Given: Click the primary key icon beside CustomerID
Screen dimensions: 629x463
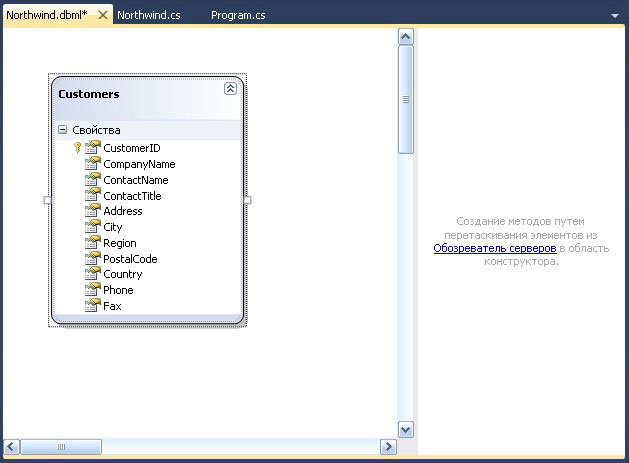Looking at the screenshot, I should (77, 147).
